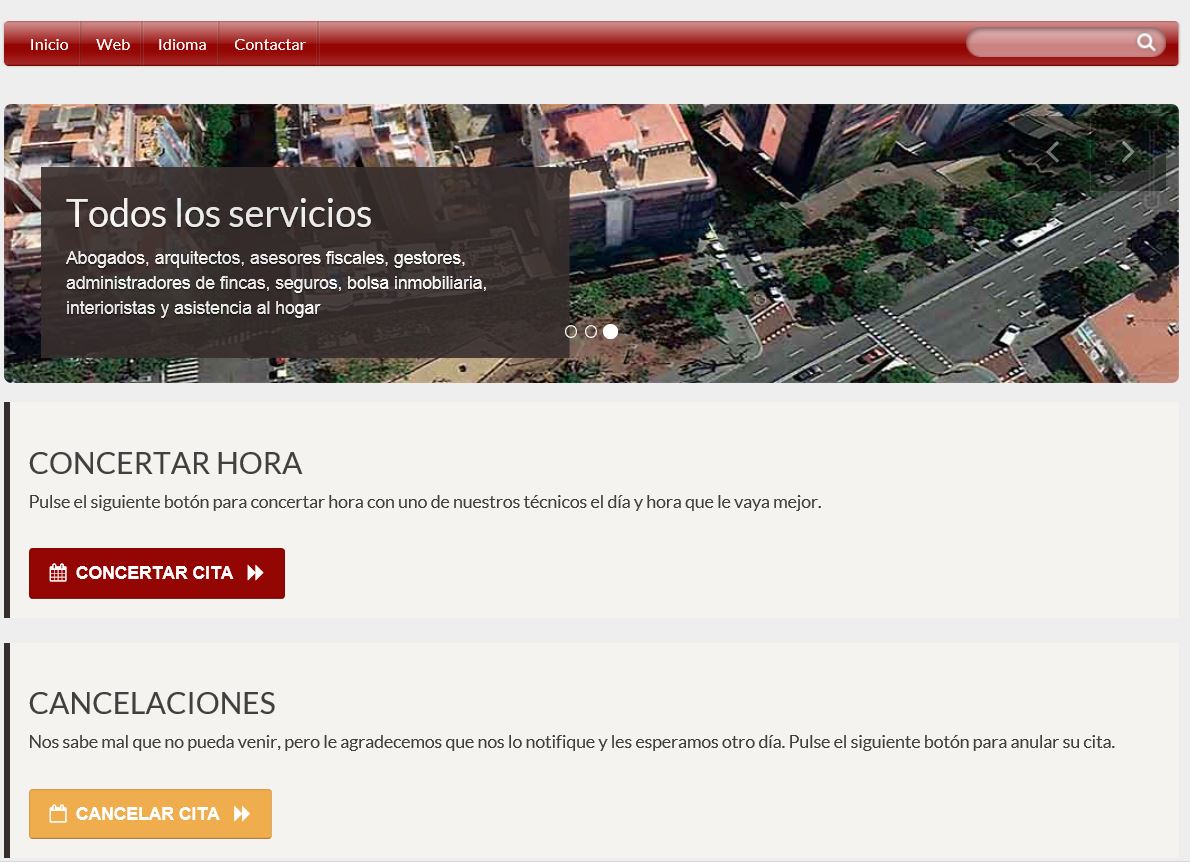Viewport: 1190px width, 862px height.
Task: Expand the Idioma language menu
Action: coord(182,44)
